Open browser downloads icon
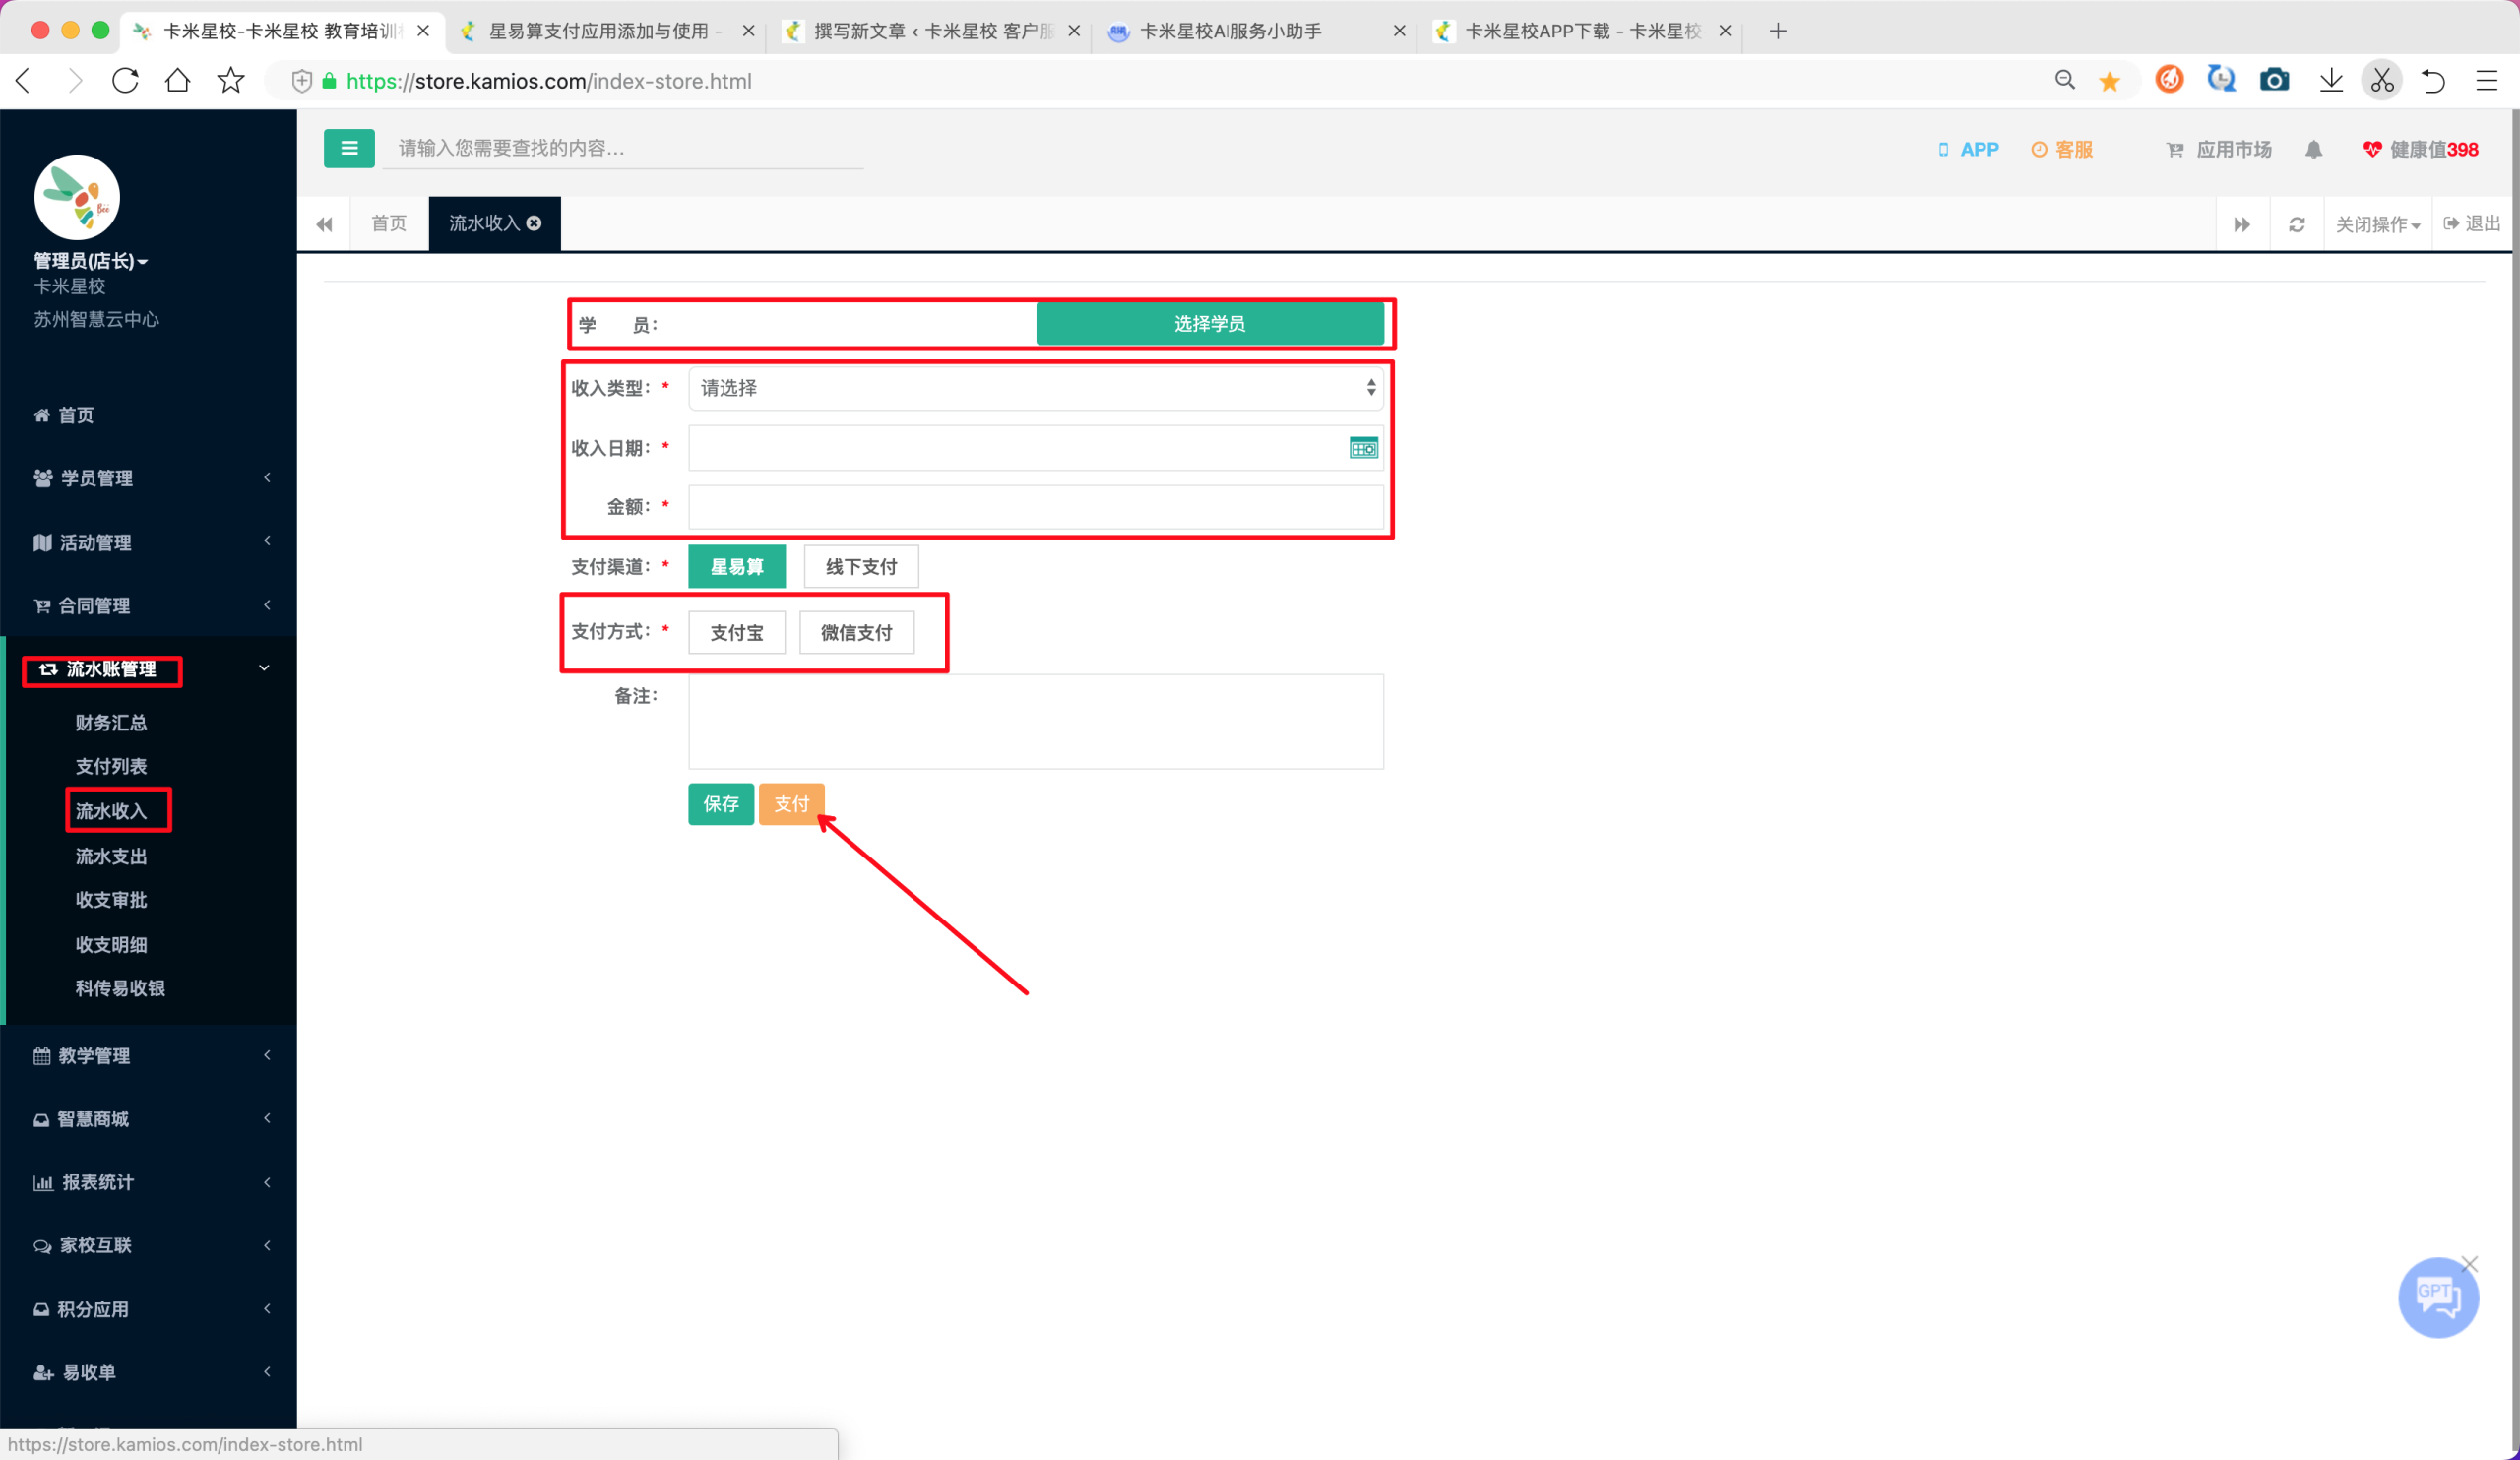2520x1460 pixels. pyautogui.click(x=2330, y=80)
